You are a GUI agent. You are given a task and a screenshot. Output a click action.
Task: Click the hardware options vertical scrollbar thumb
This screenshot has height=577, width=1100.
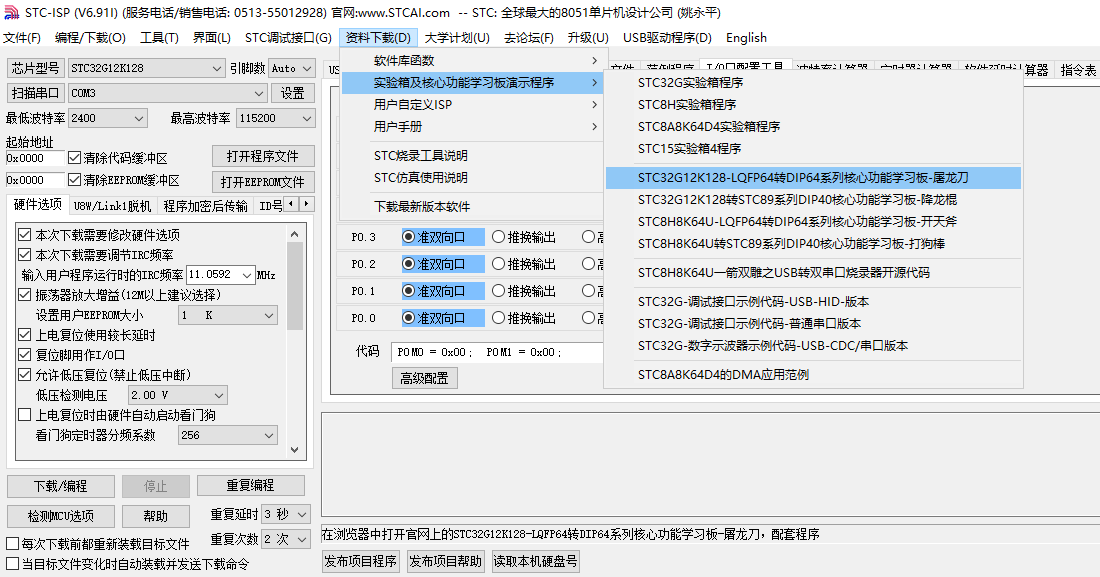click(x=295, y=286)
